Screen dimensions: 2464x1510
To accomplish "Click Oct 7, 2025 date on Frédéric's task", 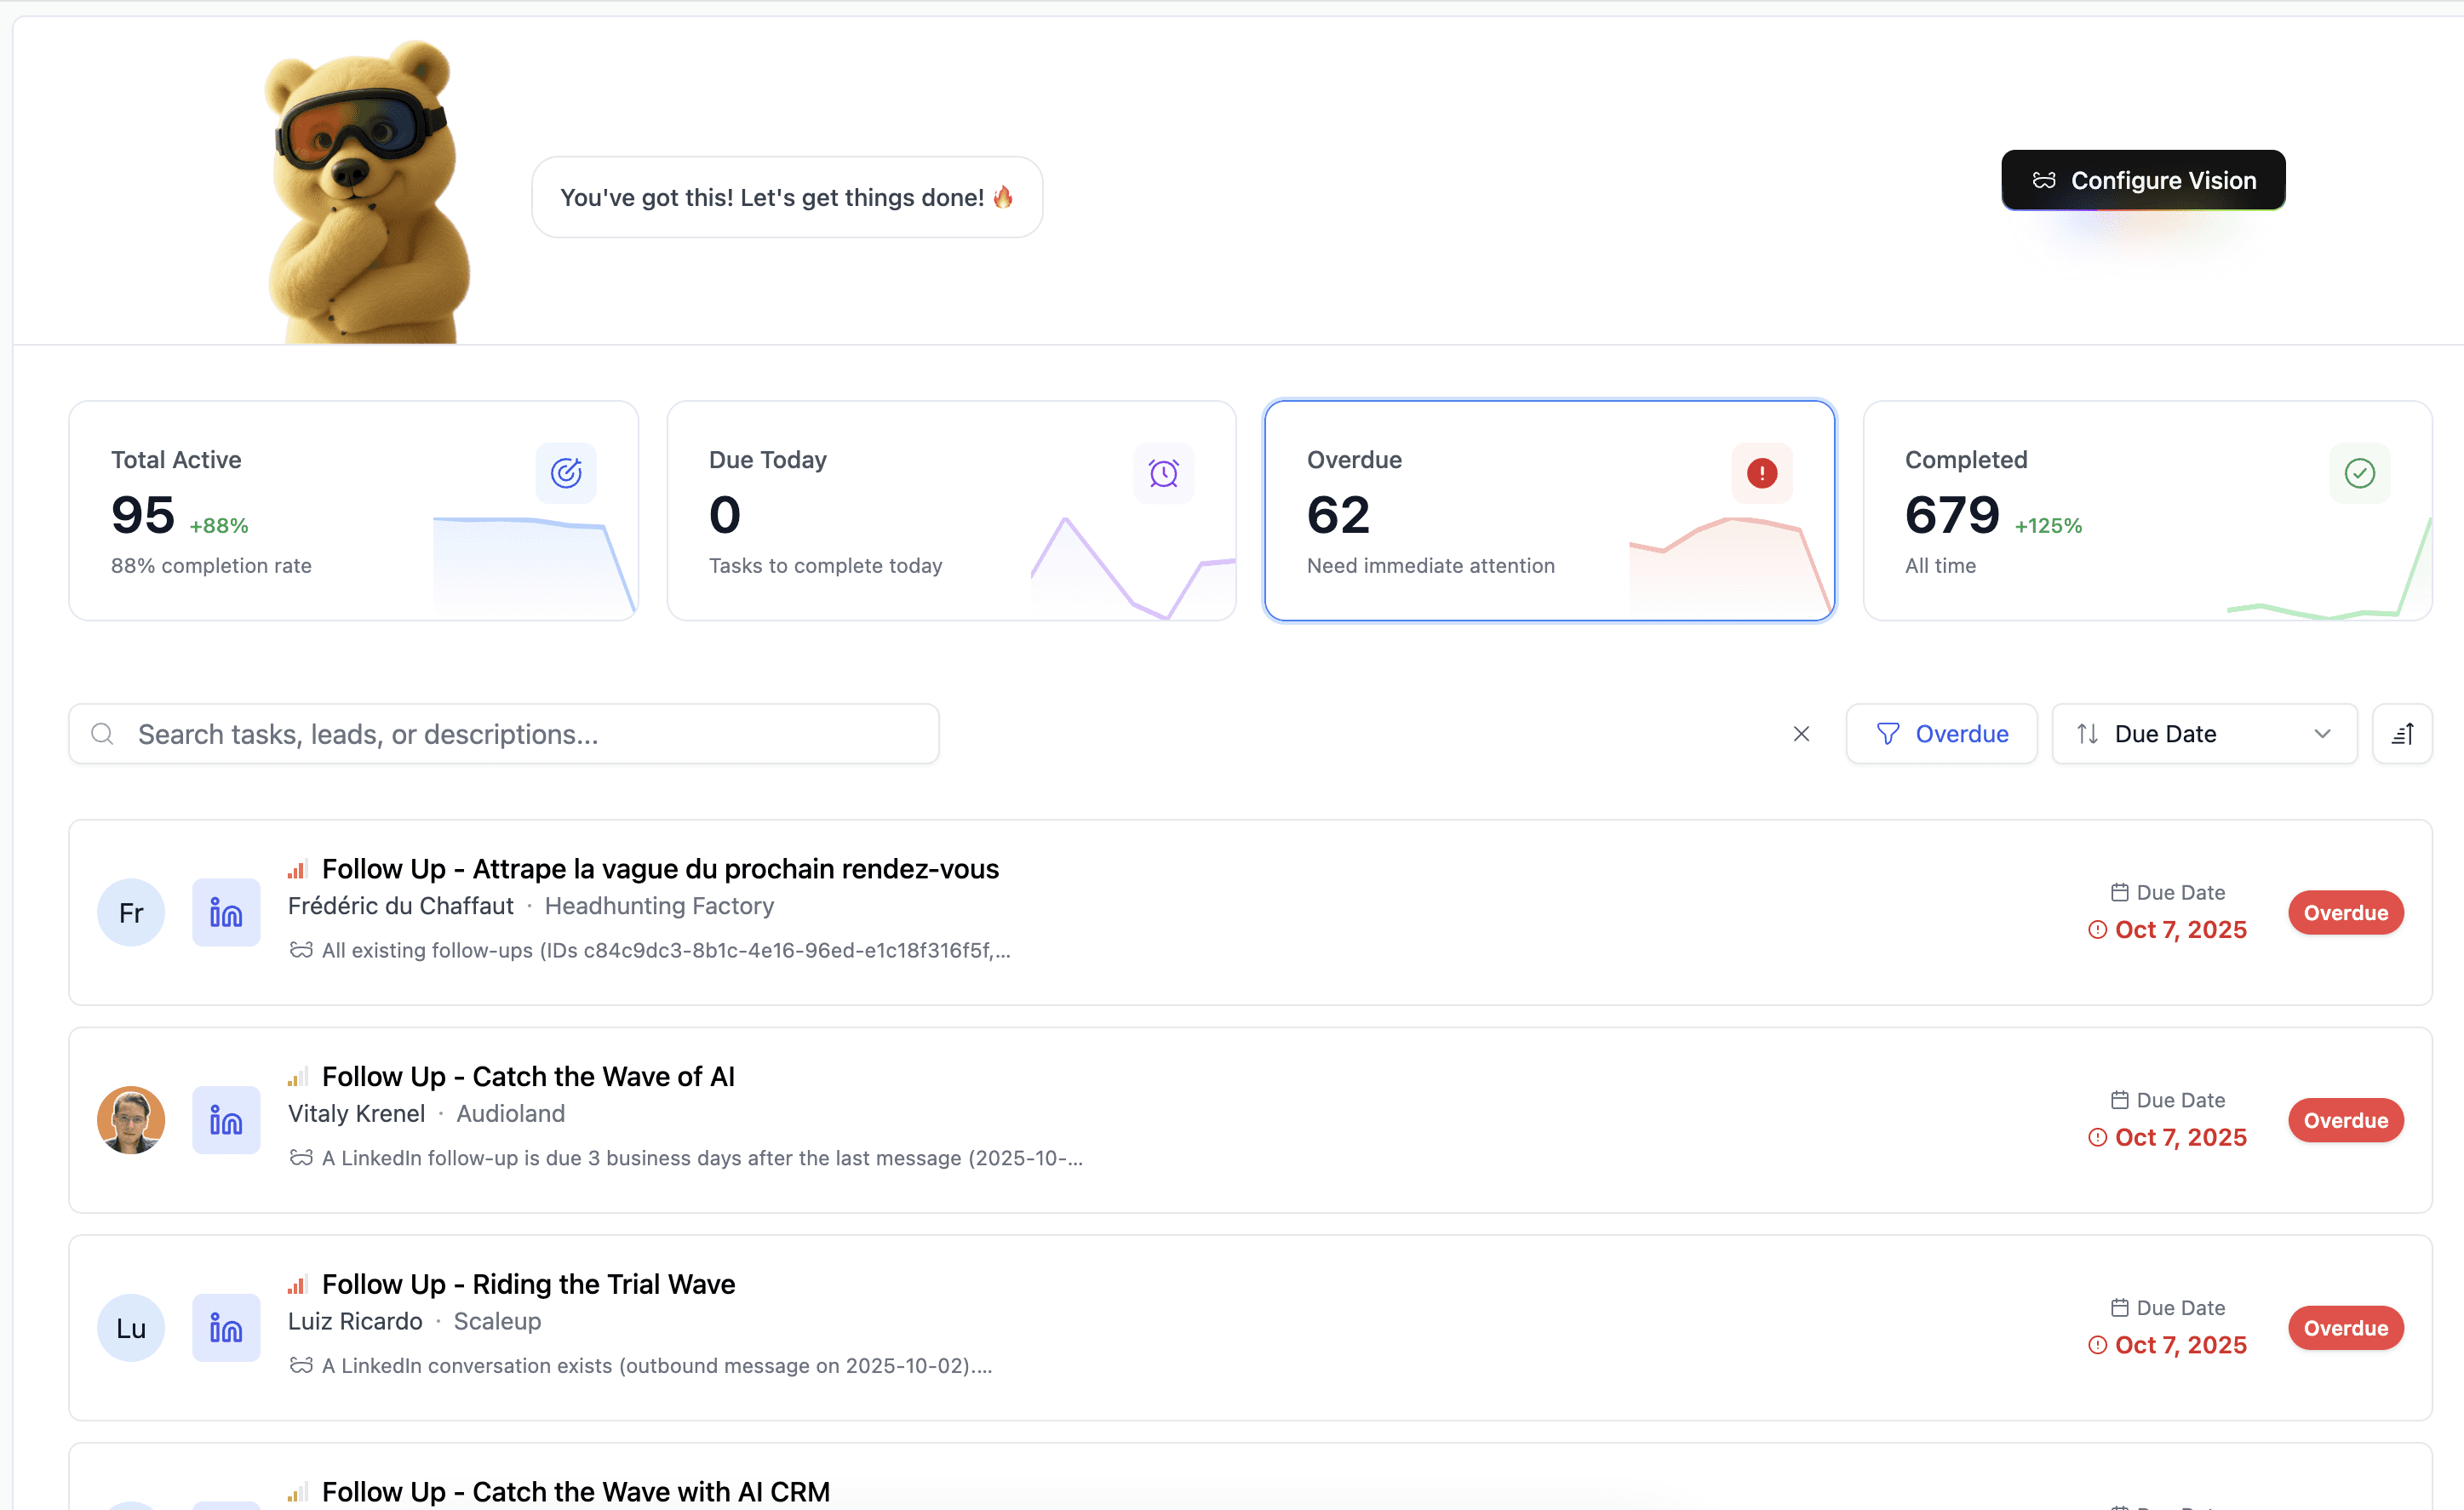I will [x=2180, y=930].
